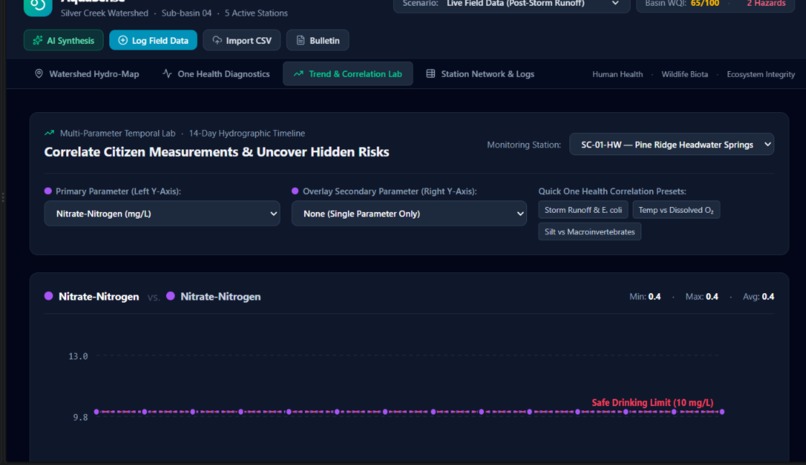Click the Ecosystem Integrity label
The image size is (806, 465).
(761, 74)
